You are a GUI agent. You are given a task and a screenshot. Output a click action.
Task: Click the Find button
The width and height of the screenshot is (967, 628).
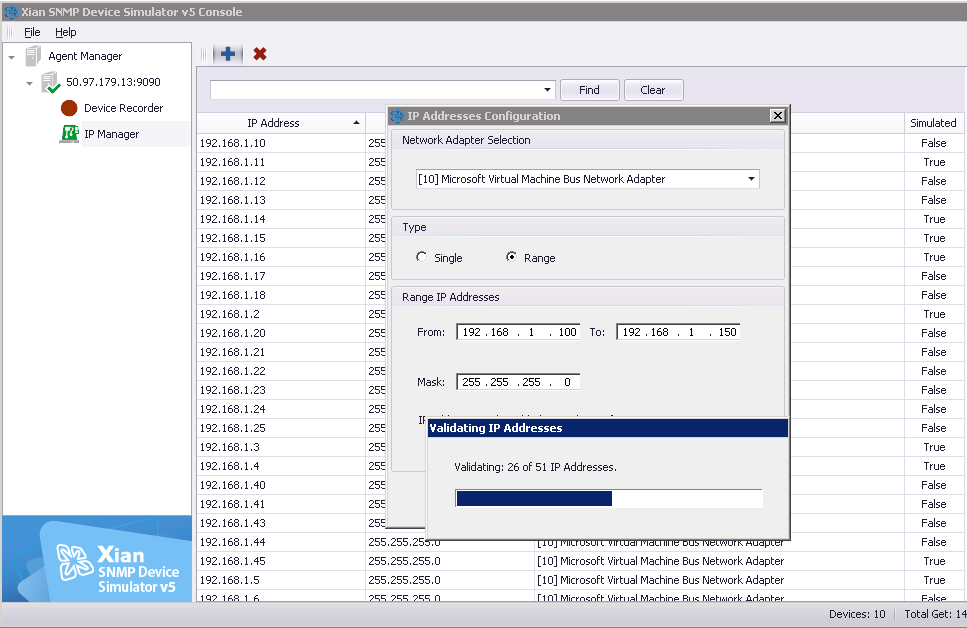(589, 90)
